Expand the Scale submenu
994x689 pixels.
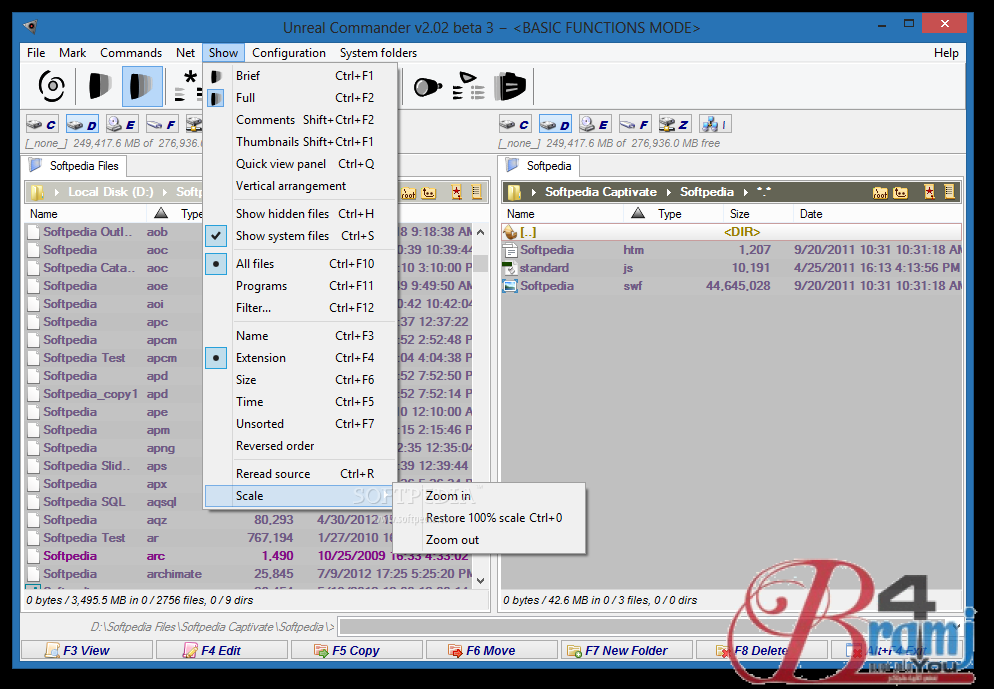coord(250,496)
